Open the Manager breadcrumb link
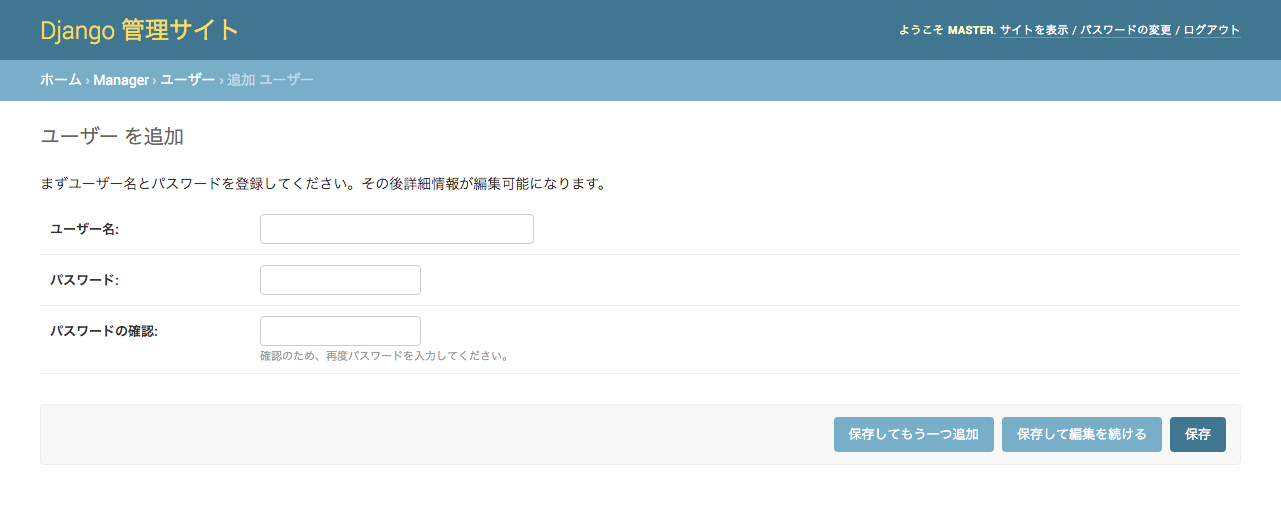 [121, 80]
